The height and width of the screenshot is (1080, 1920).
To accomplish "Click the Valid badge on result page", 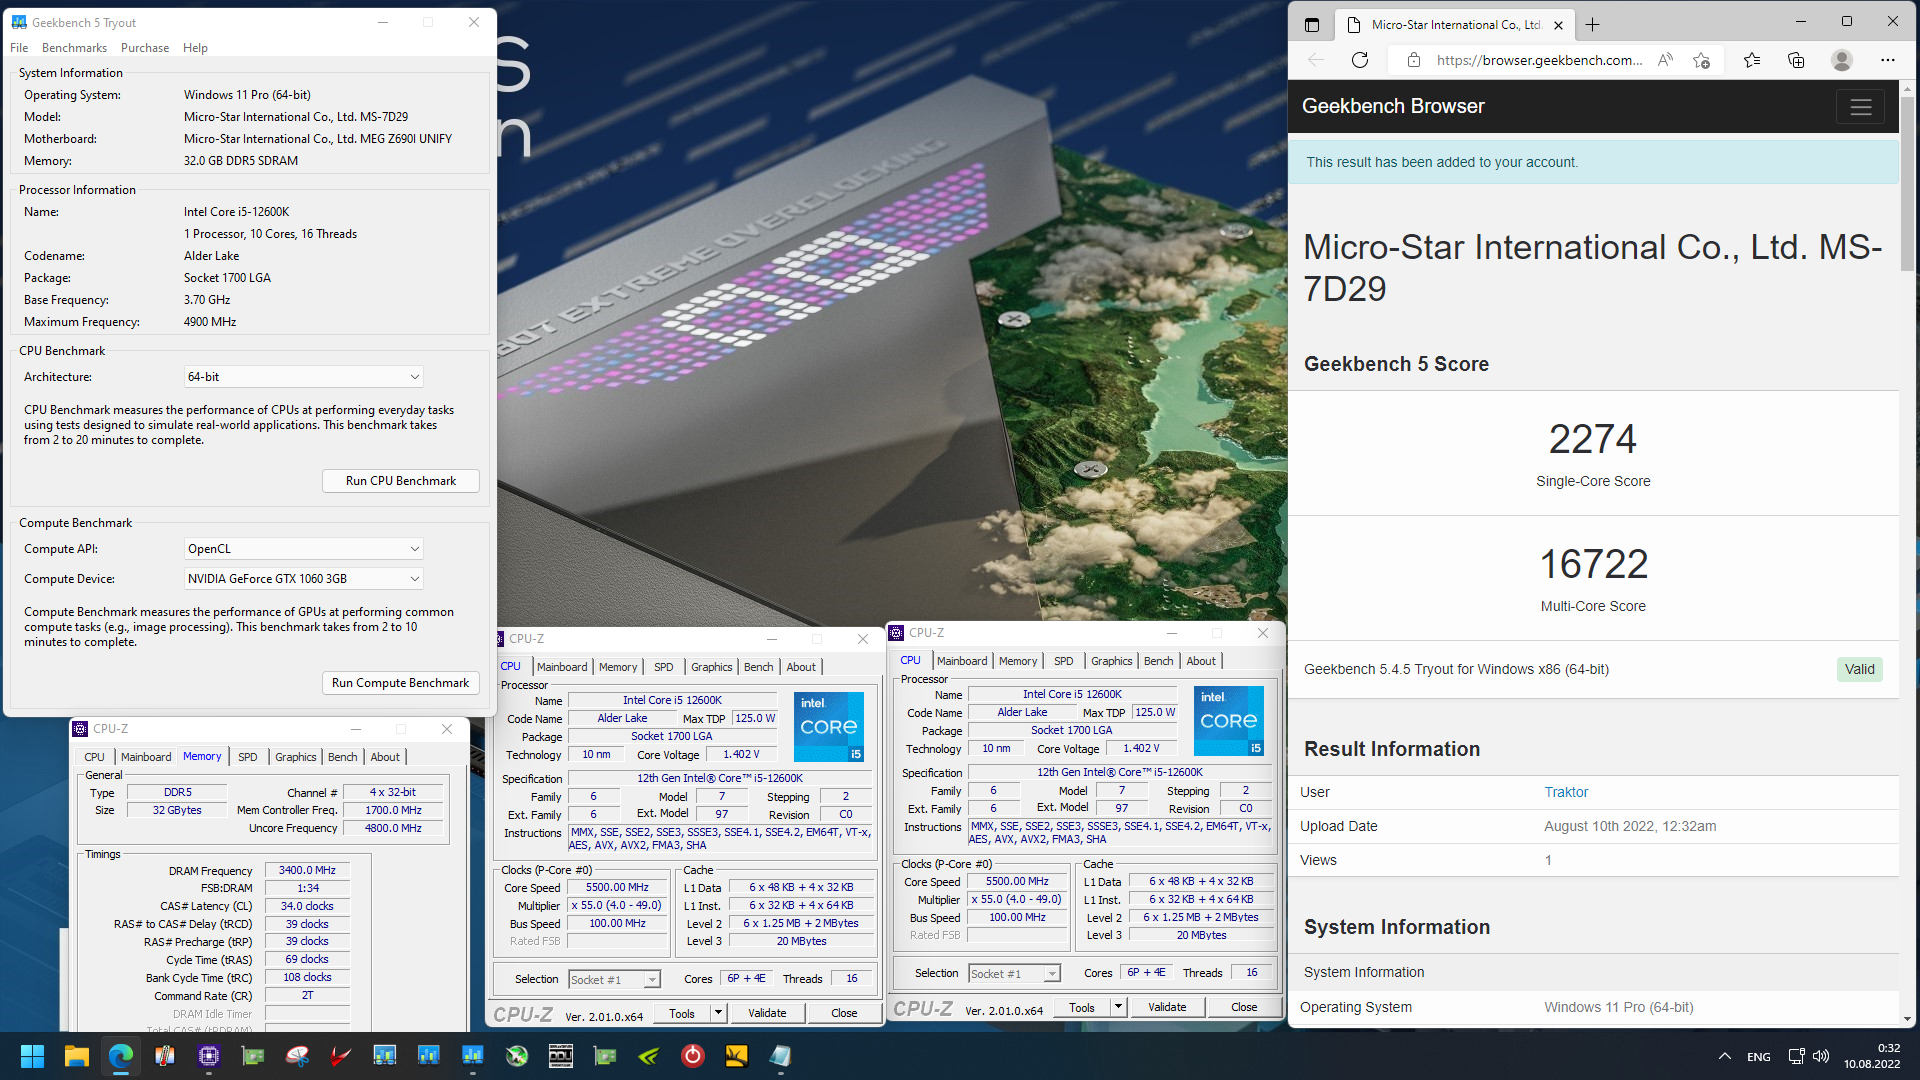I will [1860, 670].
